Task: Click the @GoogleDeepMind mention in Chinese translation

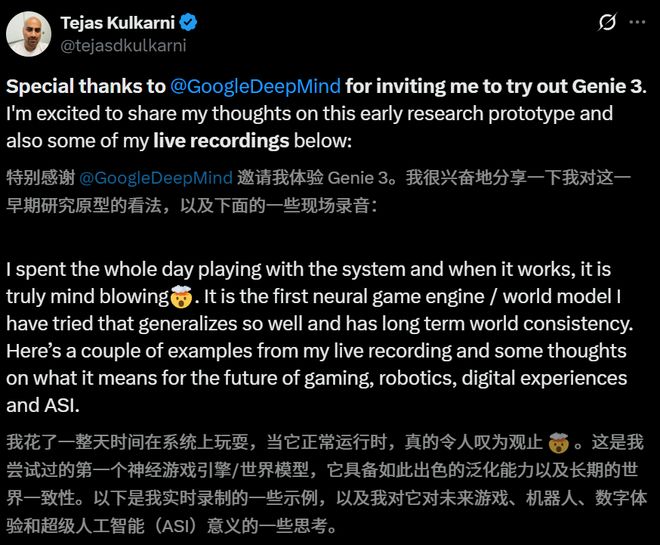Action: (x=155, y=177)
